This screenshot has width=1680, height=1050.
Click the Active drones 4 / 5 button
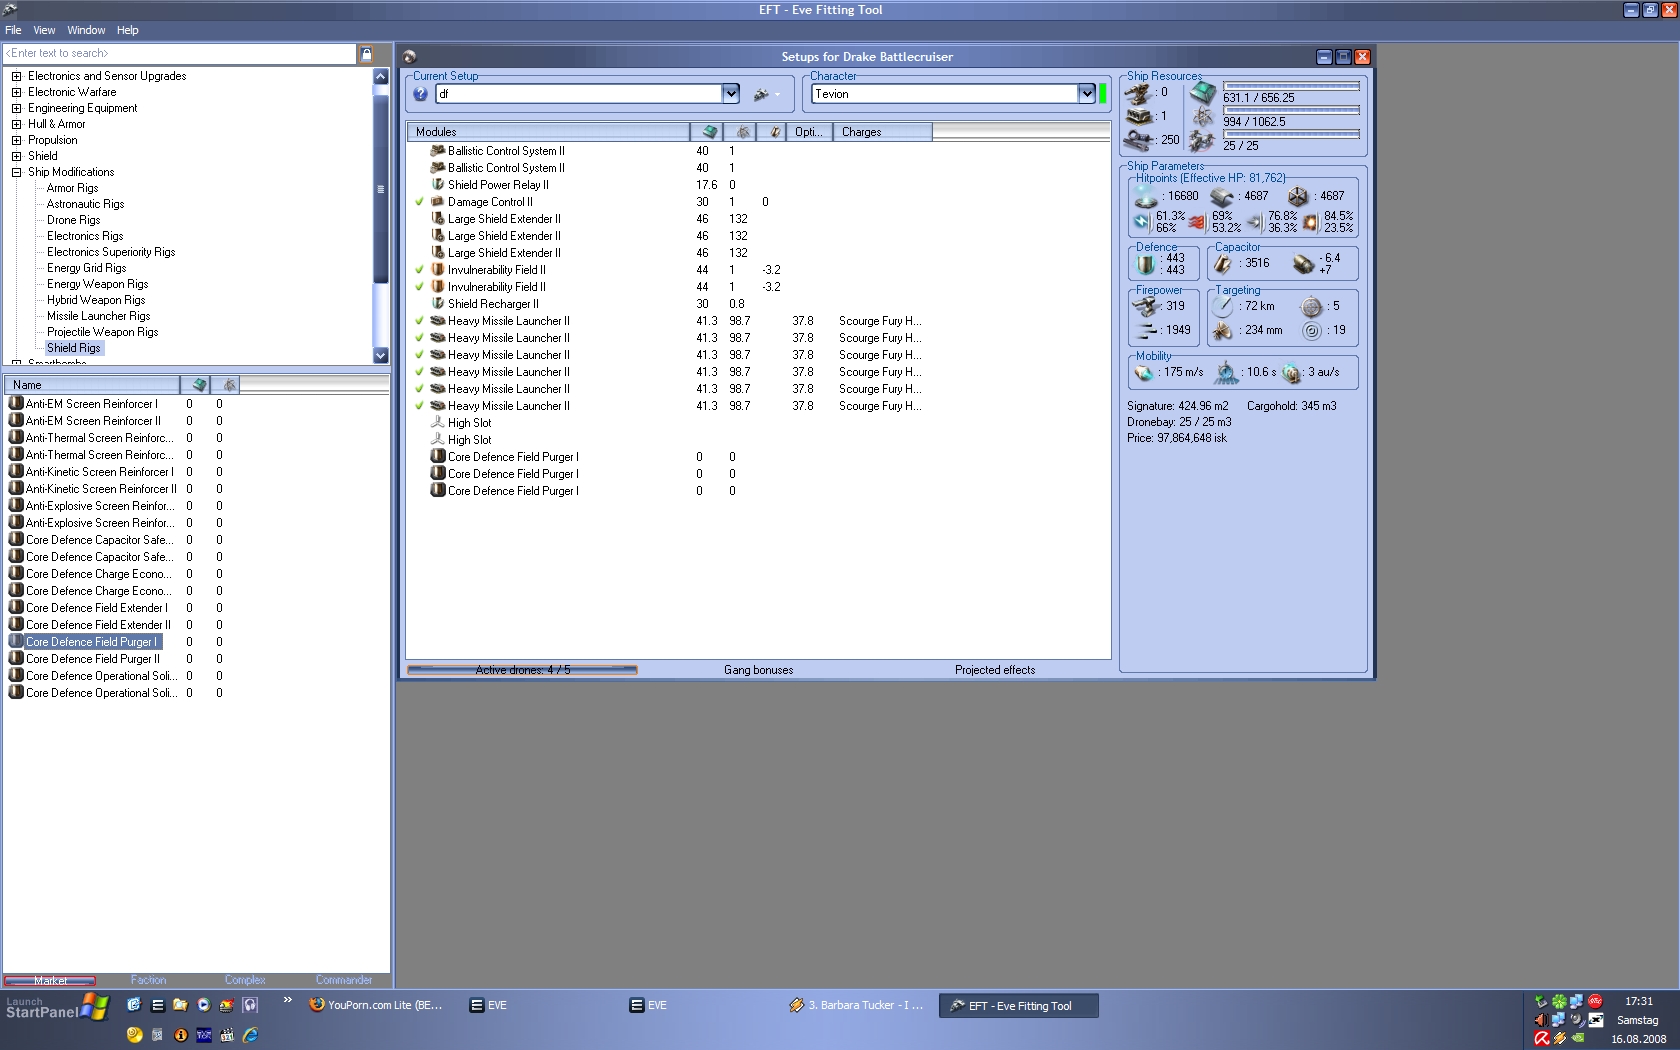[x=522, y=670]
